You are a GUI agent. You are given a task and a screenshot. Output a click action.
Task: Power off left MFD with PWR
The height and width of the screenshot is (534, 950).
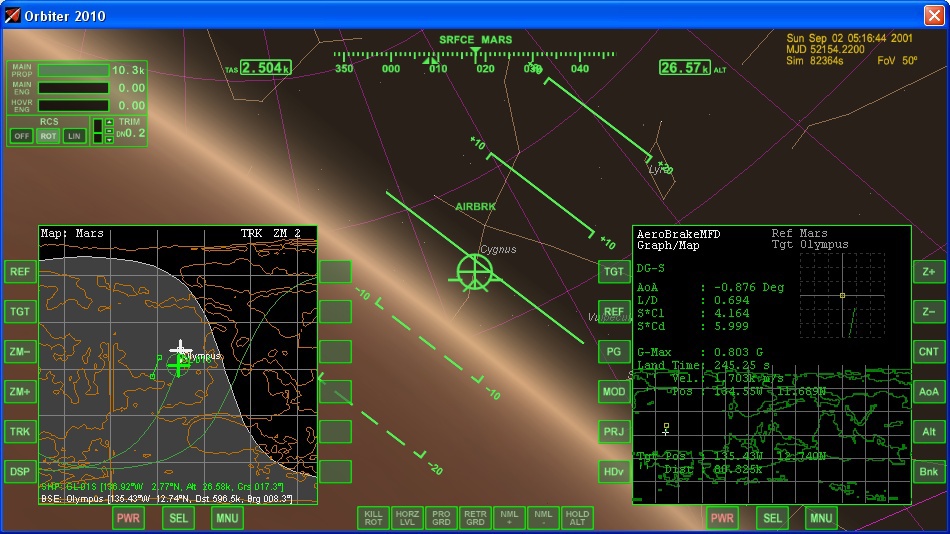pos(128,518)
